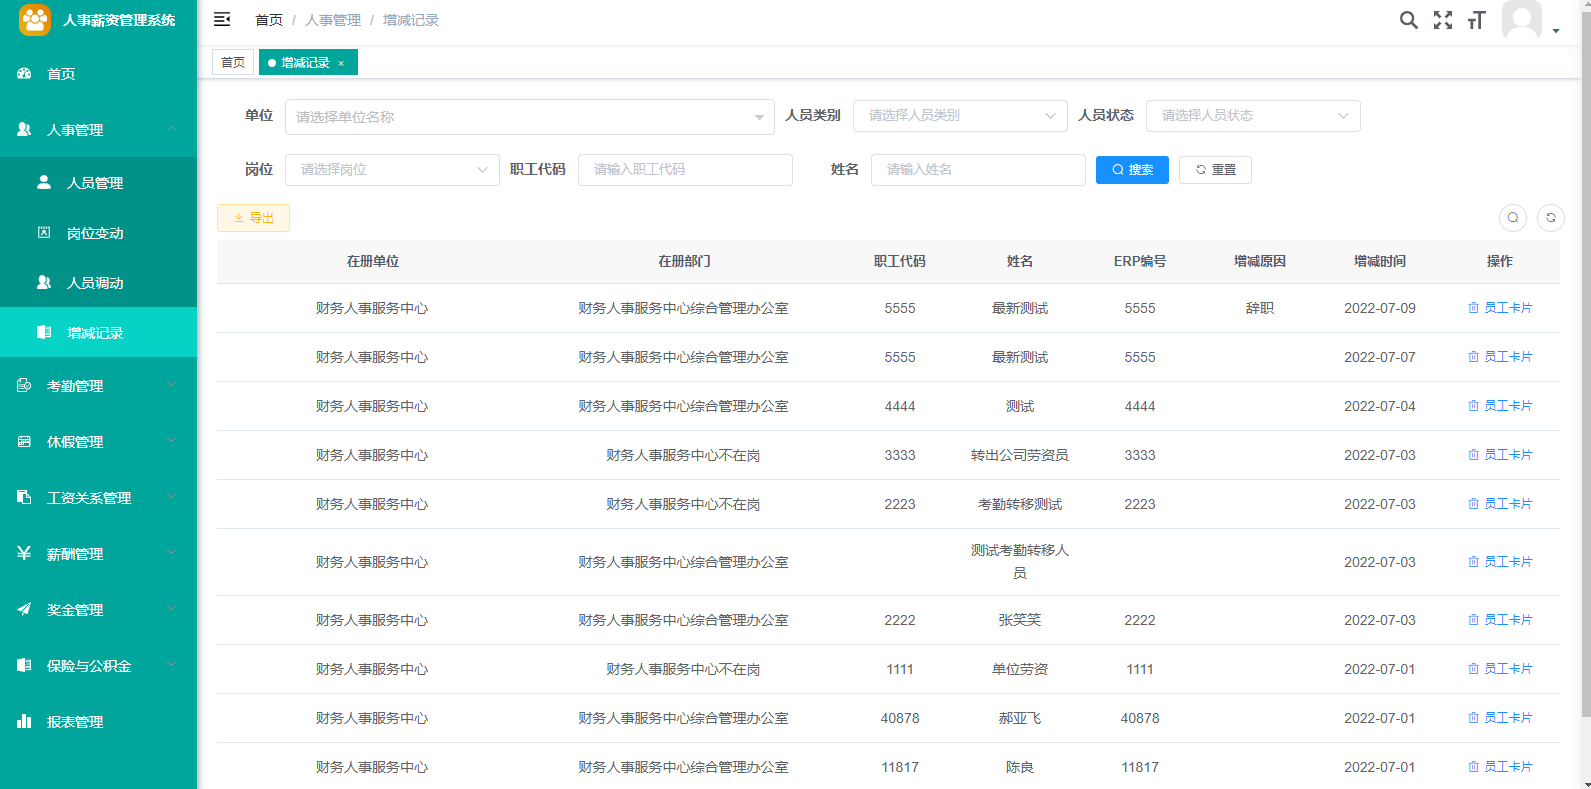
Task: Click the 考勤管理 icon in sidebar
Action: coord(24,386)
